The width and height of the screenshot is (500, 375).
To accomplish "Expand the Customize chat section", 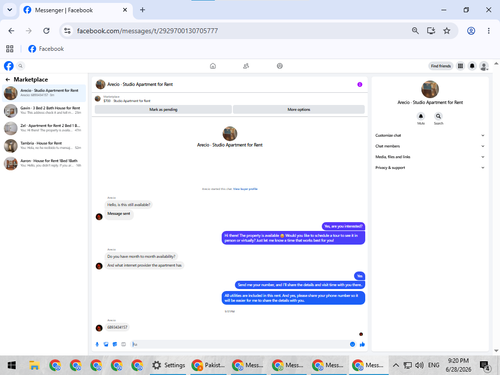I will pos(430,135).
